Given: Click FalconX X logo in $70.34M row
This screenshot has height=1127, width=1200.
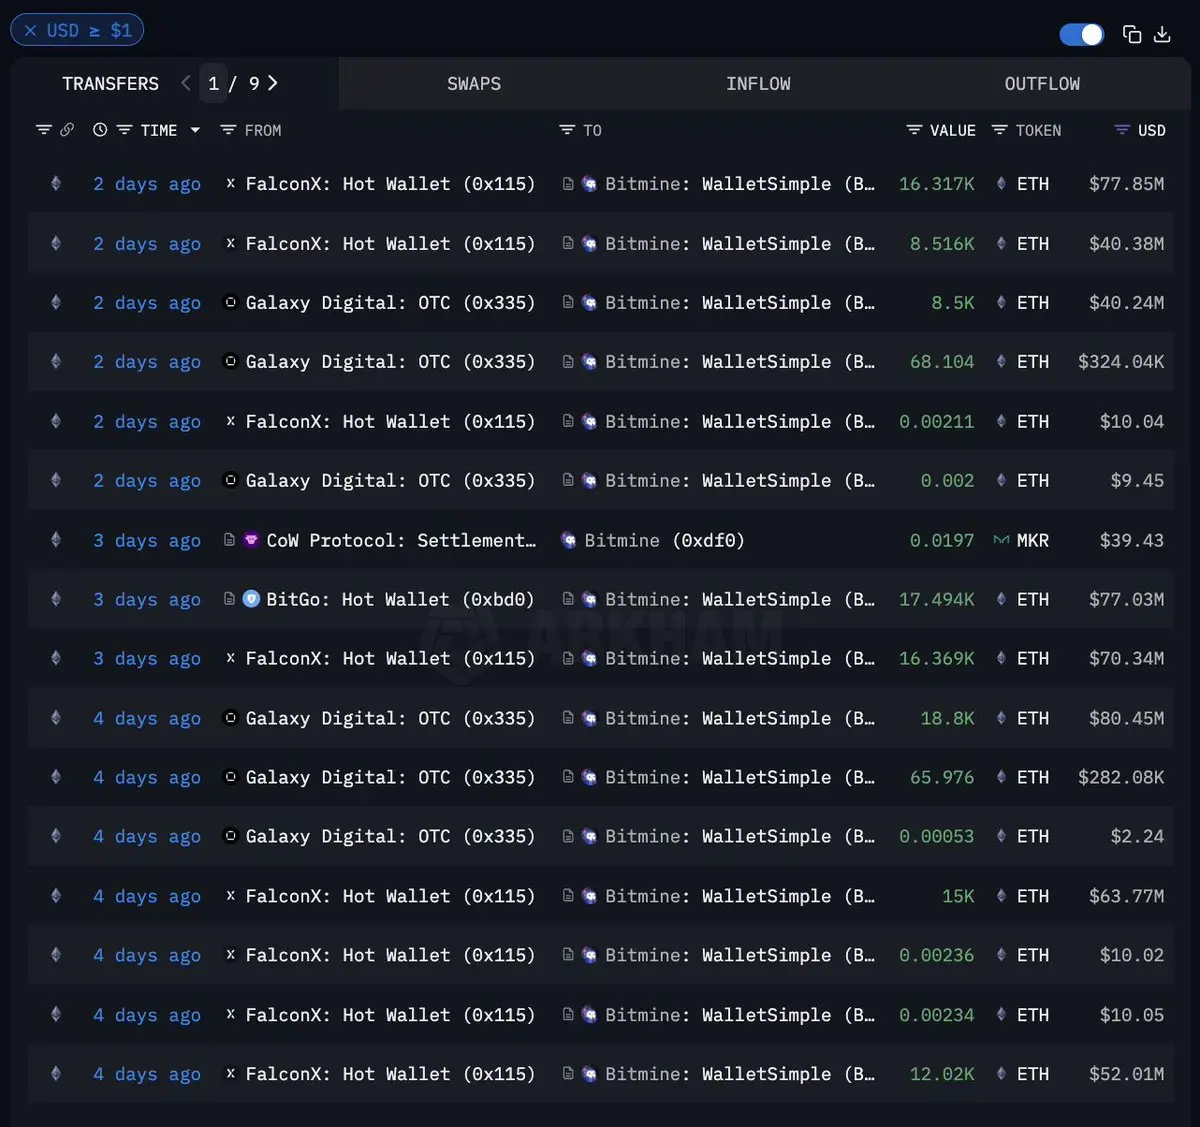Looking at the screenshot, I should pos(230,658).
